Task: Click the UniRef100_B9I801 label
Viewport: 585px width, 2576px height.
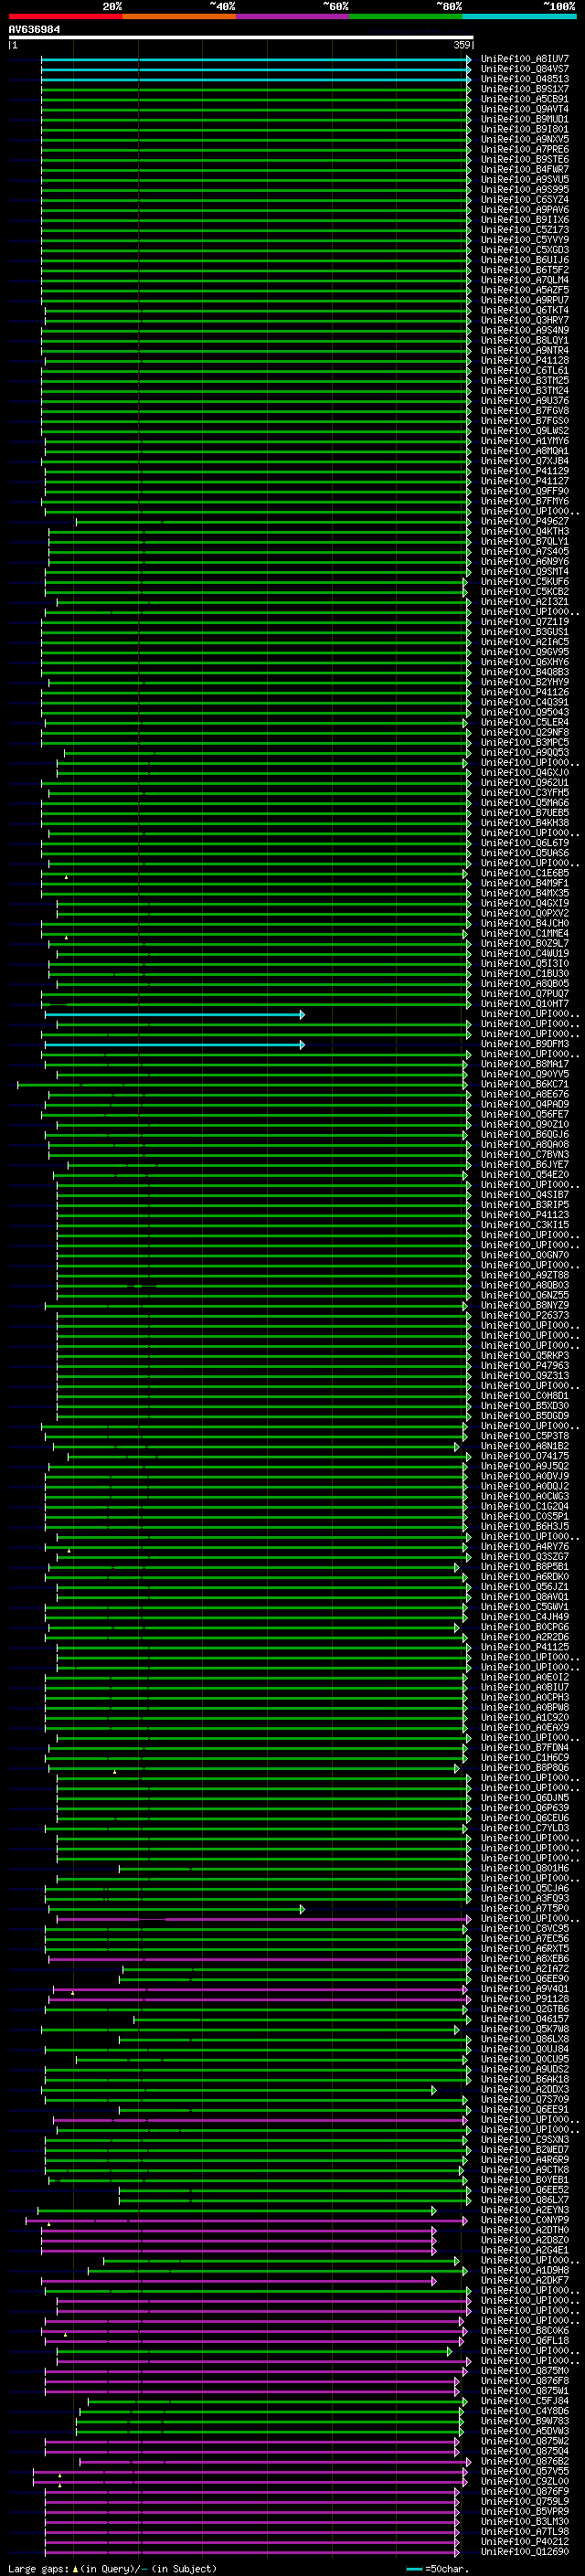Action: [525, 129]
